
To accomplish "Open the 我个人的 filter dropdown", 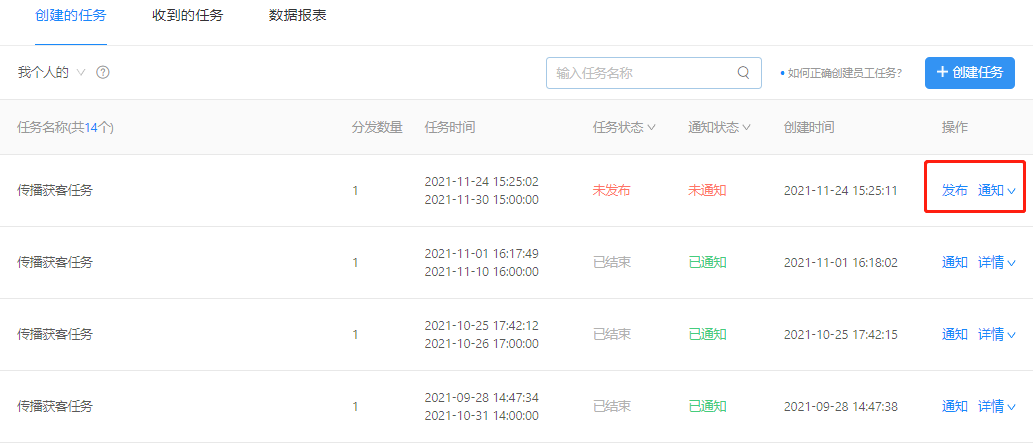I will (51, 72).
